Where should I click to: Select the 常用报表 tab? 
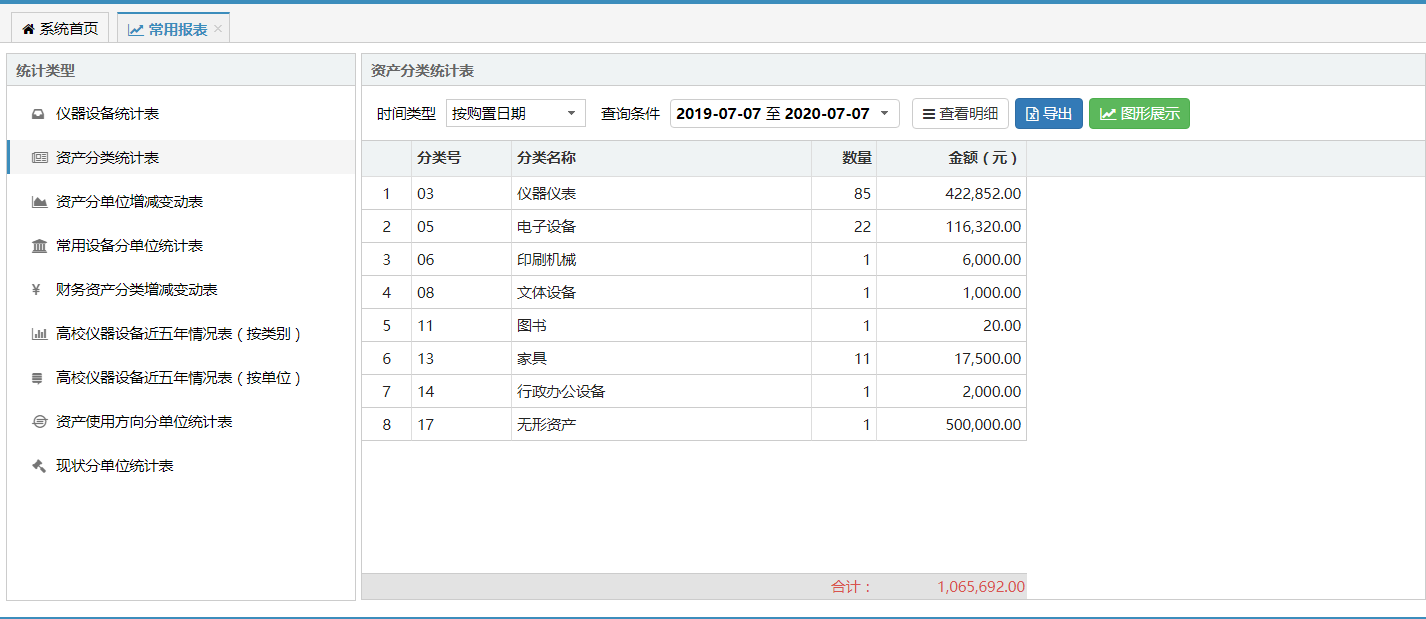[168, 29]
